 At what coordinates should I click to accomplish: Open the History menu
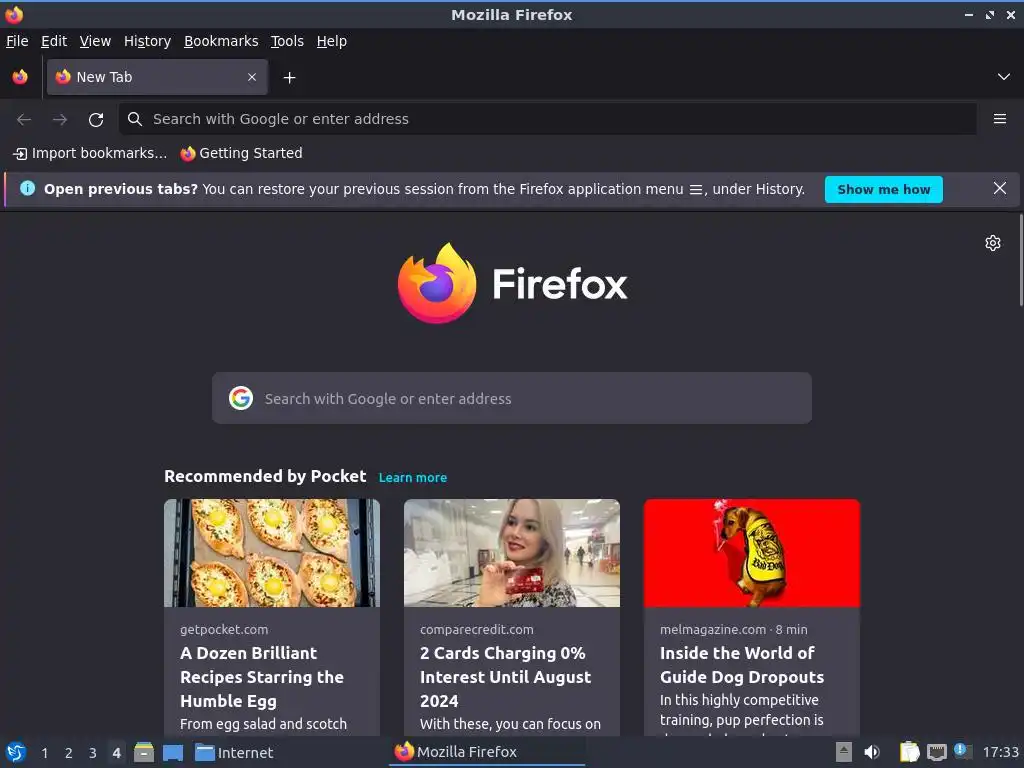(147, 41)
